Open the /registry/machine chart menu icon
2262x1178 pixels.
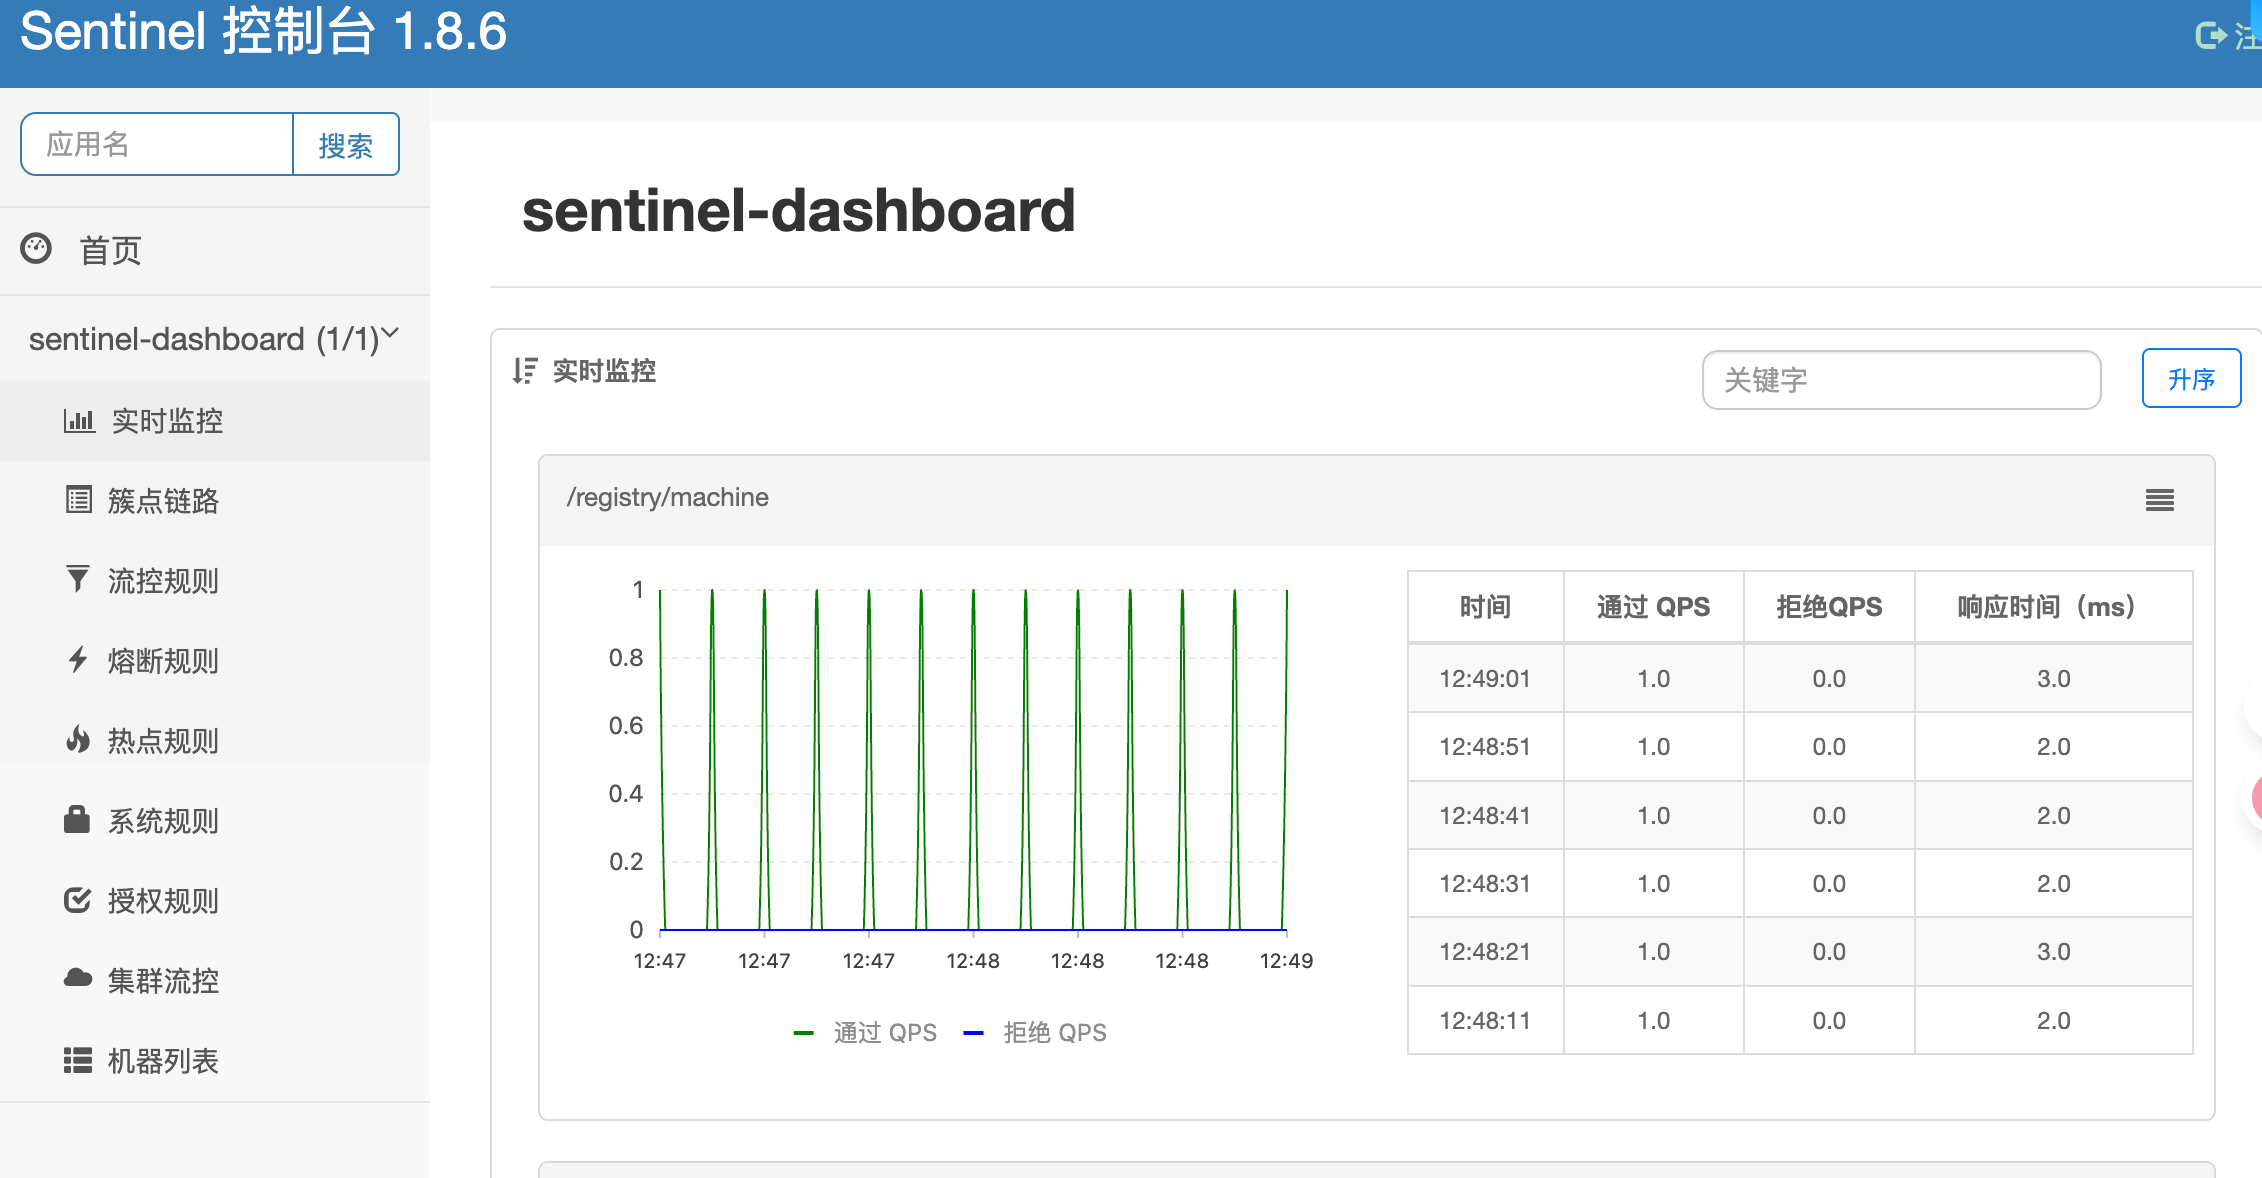pos(2160,500)
